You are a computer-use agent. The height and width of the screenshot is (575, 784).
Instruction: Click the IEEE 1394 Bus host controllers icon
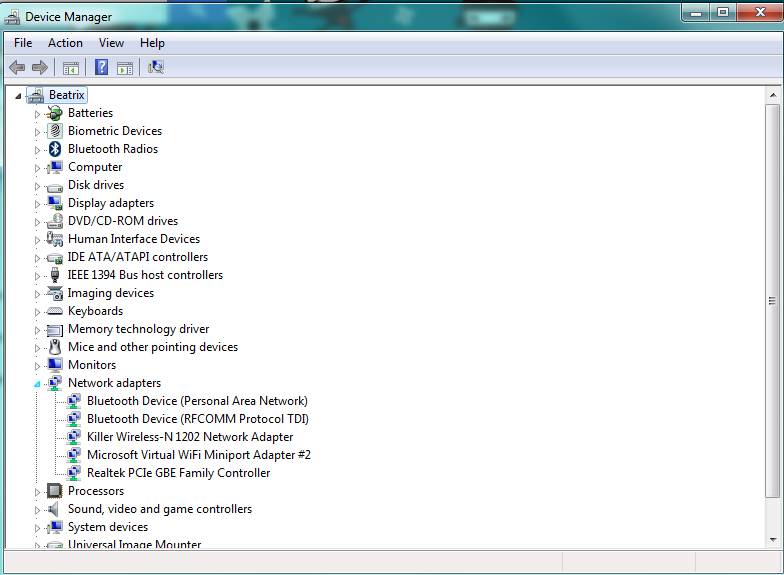(55, 275)
